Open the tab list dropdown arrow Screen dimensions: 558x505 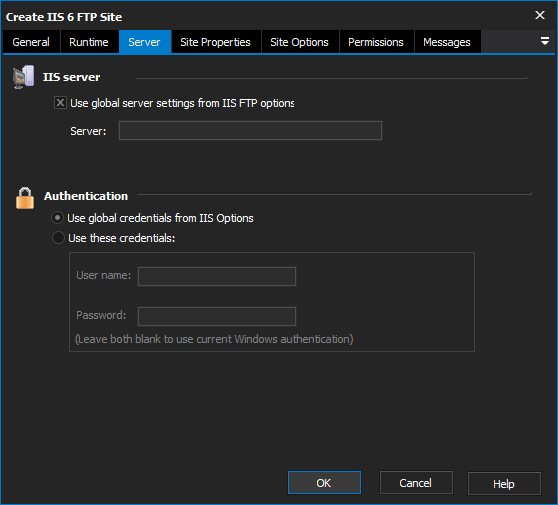(544, 41)
